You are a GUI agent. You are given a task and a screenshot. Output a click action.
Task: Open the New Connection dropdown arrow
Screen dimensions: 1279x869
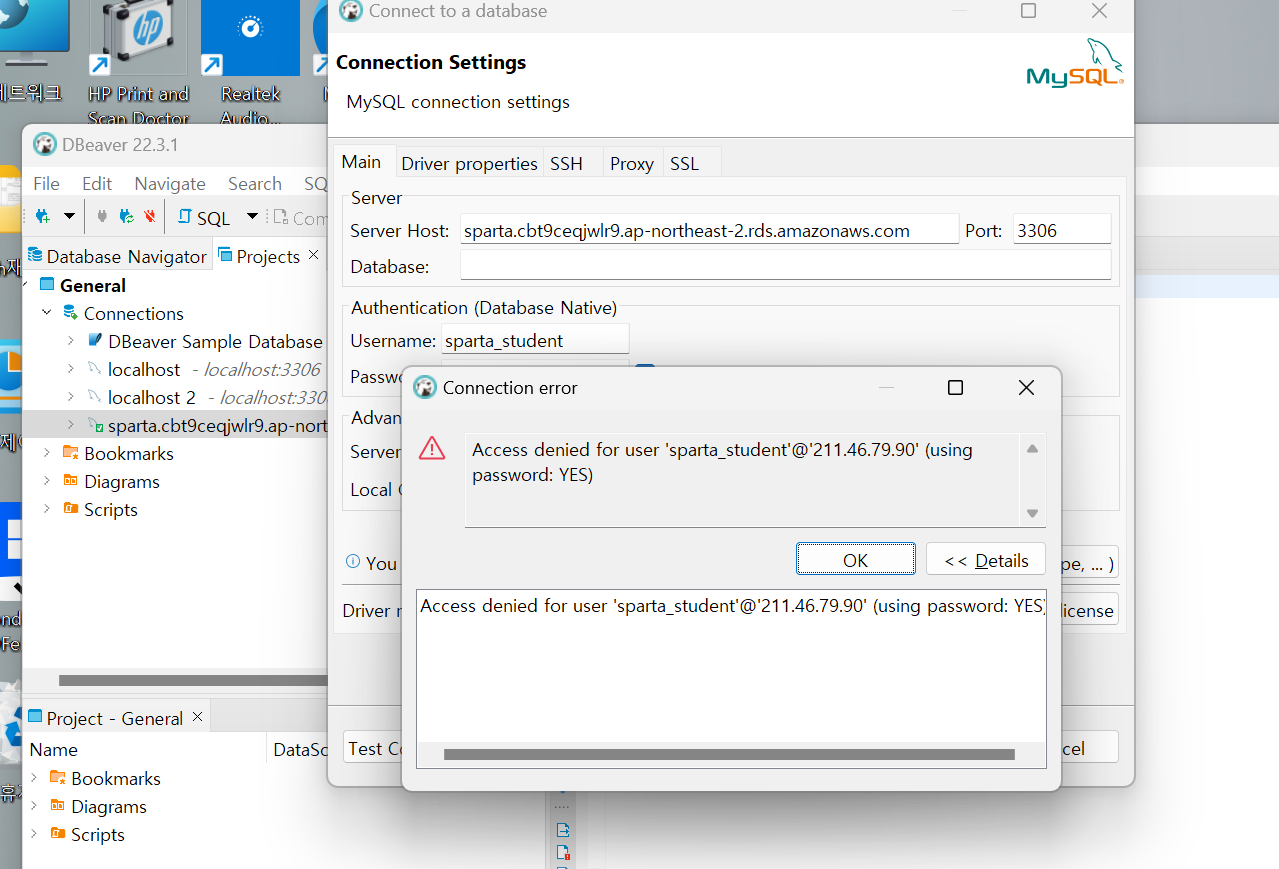coord(69,216)
